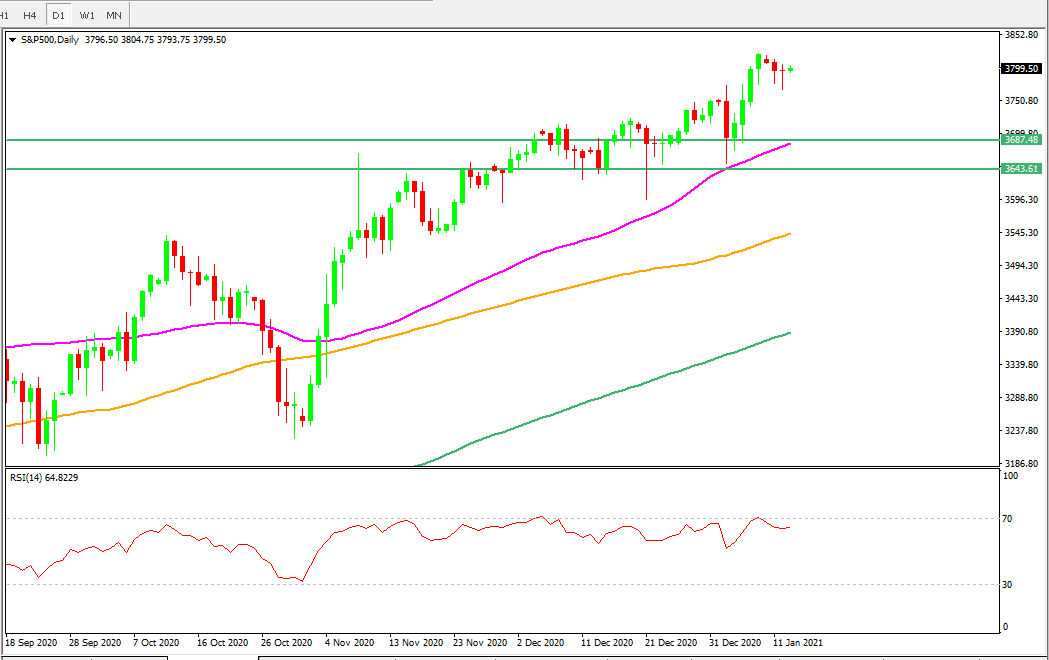
Task: Select the 3643.61 support level label
Action: (x=1022, y=170)
